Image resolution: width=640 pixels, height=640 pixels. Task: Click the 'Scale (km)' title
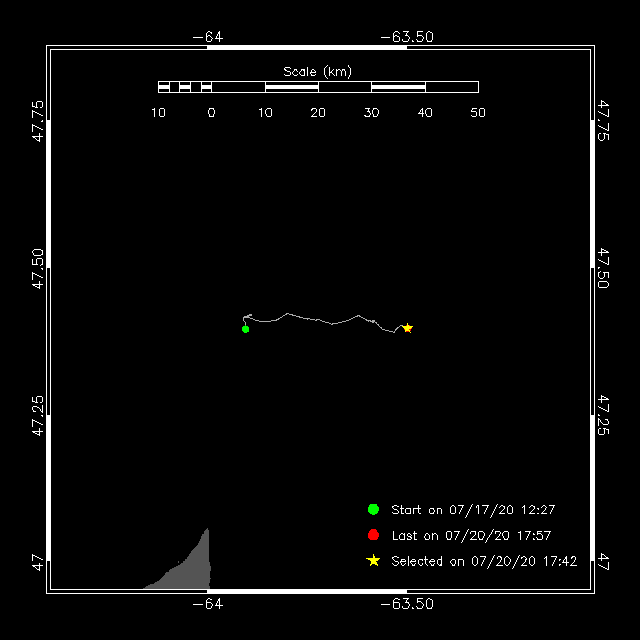click(x=318, y=71)
